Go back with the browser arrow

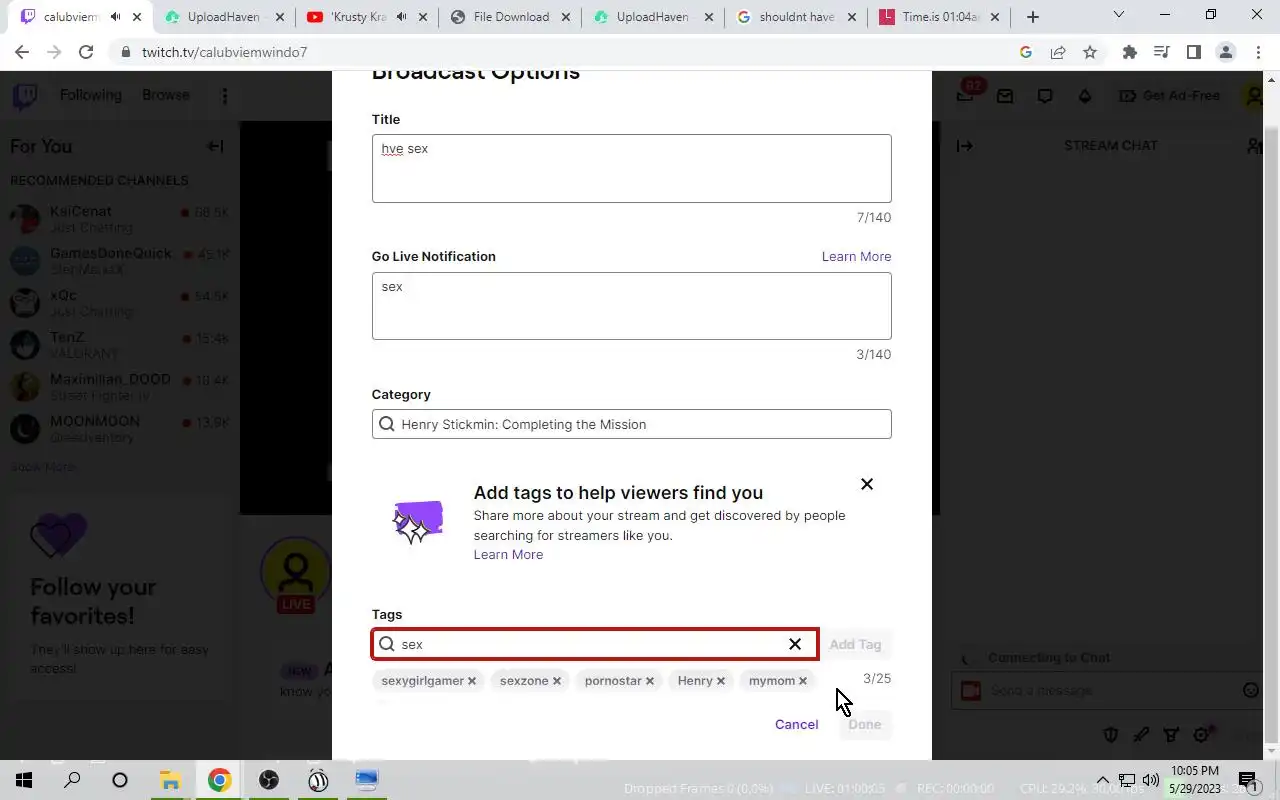click(x=22, y=52)
